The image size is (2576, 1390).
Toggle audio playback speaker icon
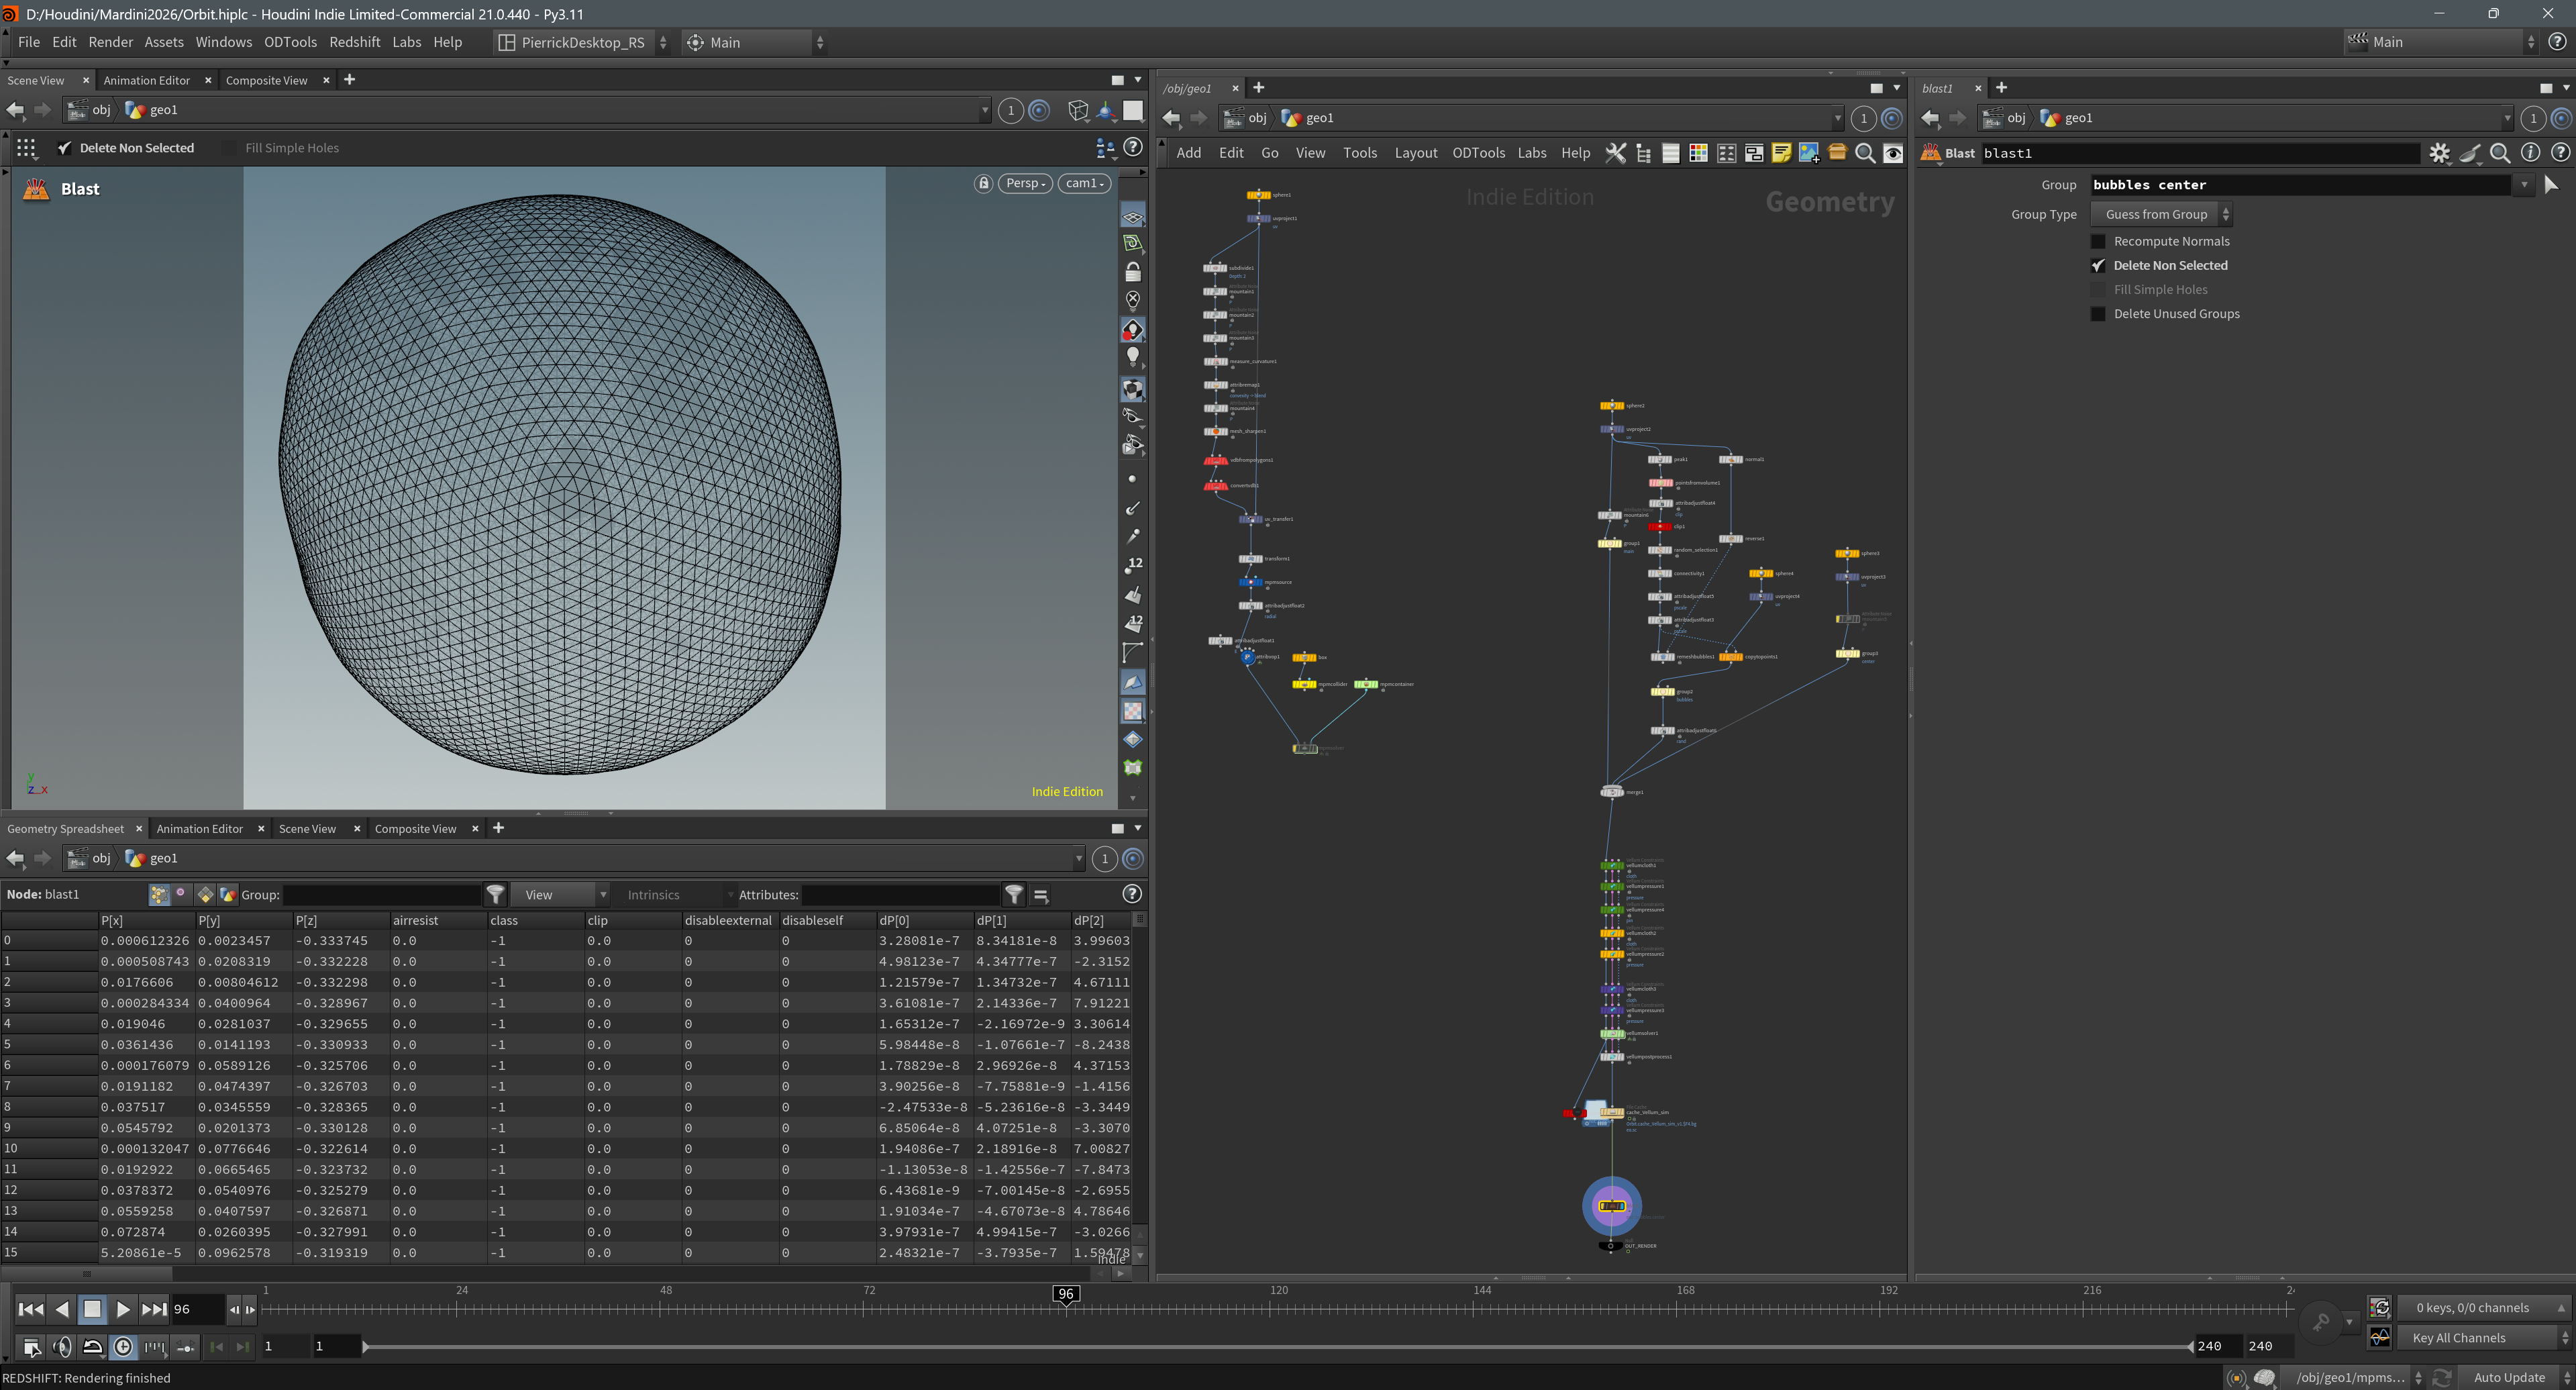point(62,1347)
